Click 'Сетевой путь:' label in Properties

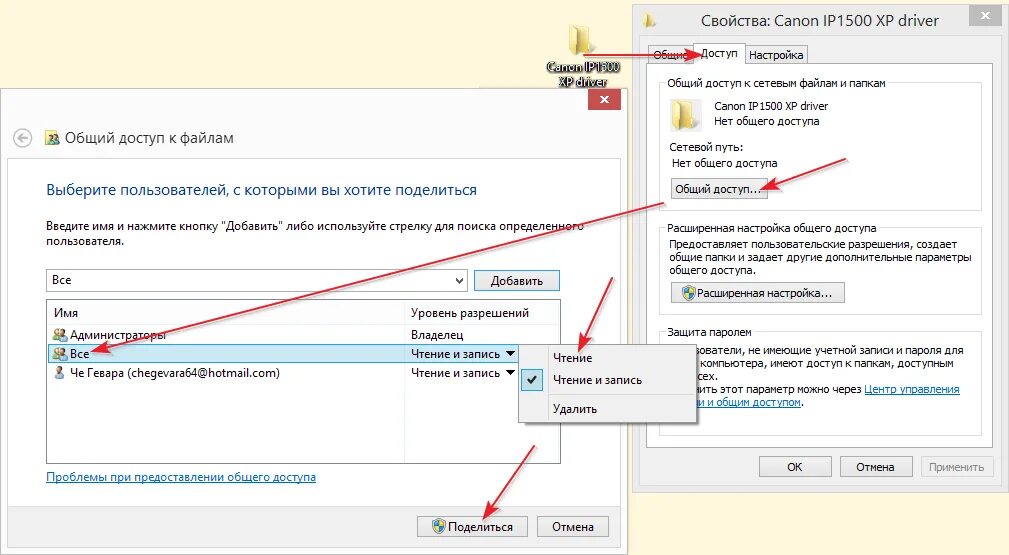(x=706, y=147)
